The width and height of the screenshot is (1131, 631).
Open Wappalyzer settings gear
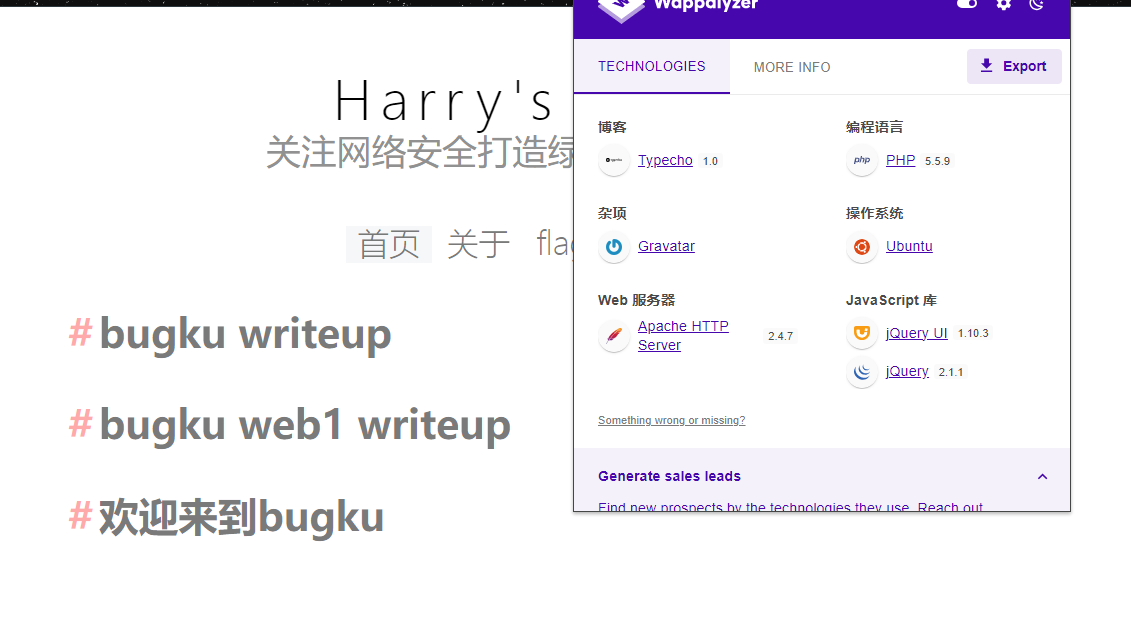point(1003,4)
